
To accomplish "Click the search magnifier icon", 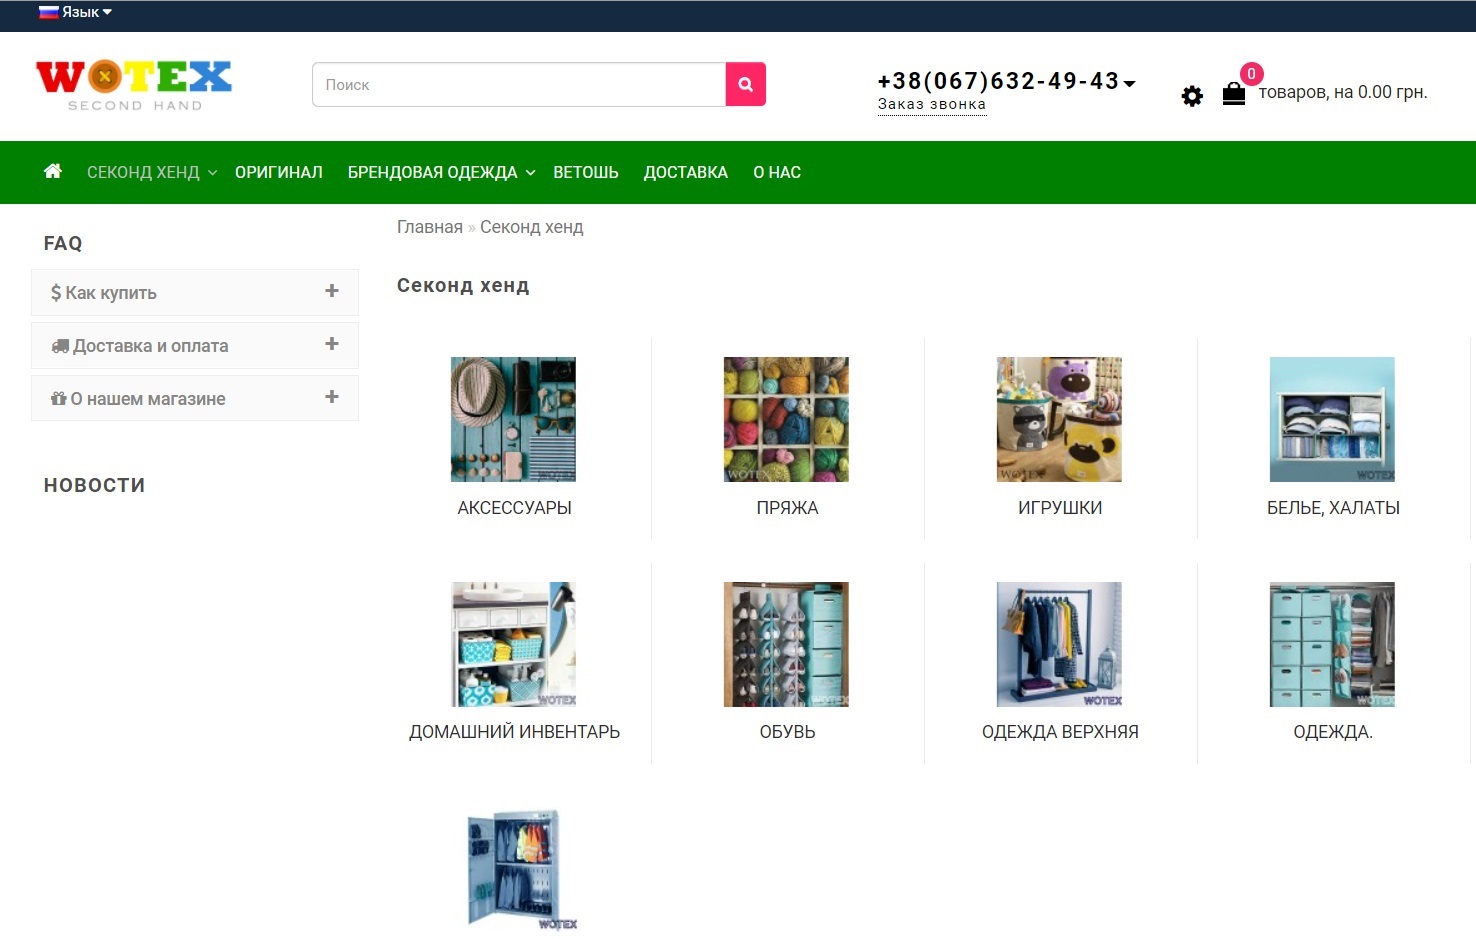I will point(745,84).
